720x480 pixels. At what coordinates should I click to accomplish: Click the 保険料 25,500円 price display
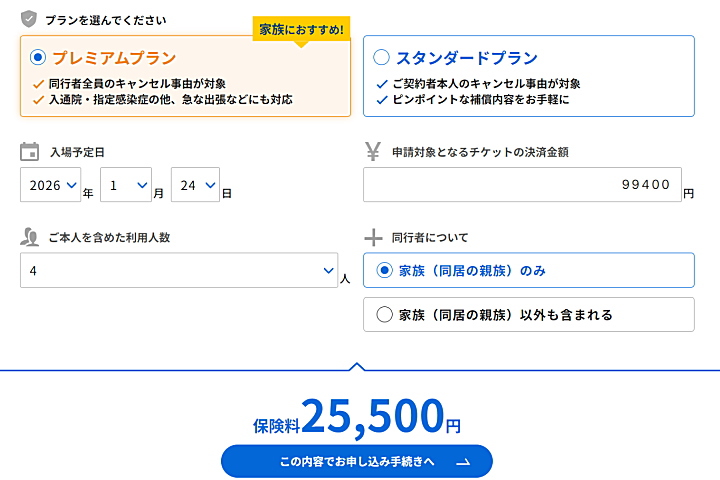click(357, 417)
